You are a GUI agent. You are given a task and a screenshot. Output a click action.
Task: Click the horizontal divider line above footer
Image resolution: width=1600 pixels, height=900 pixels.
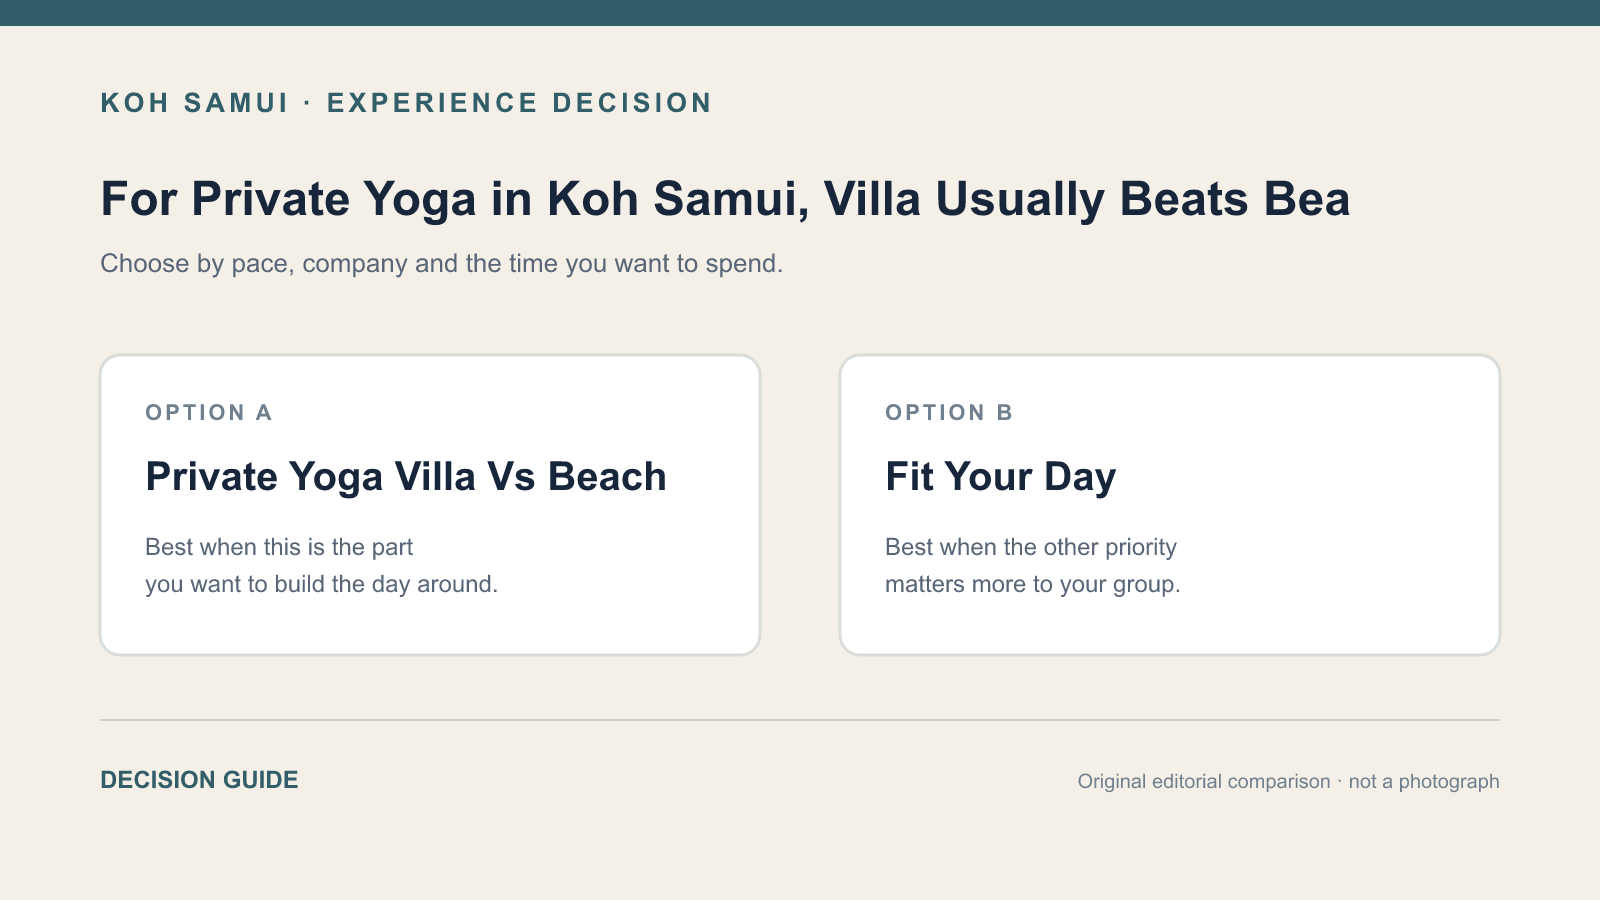tap(800, 720)
